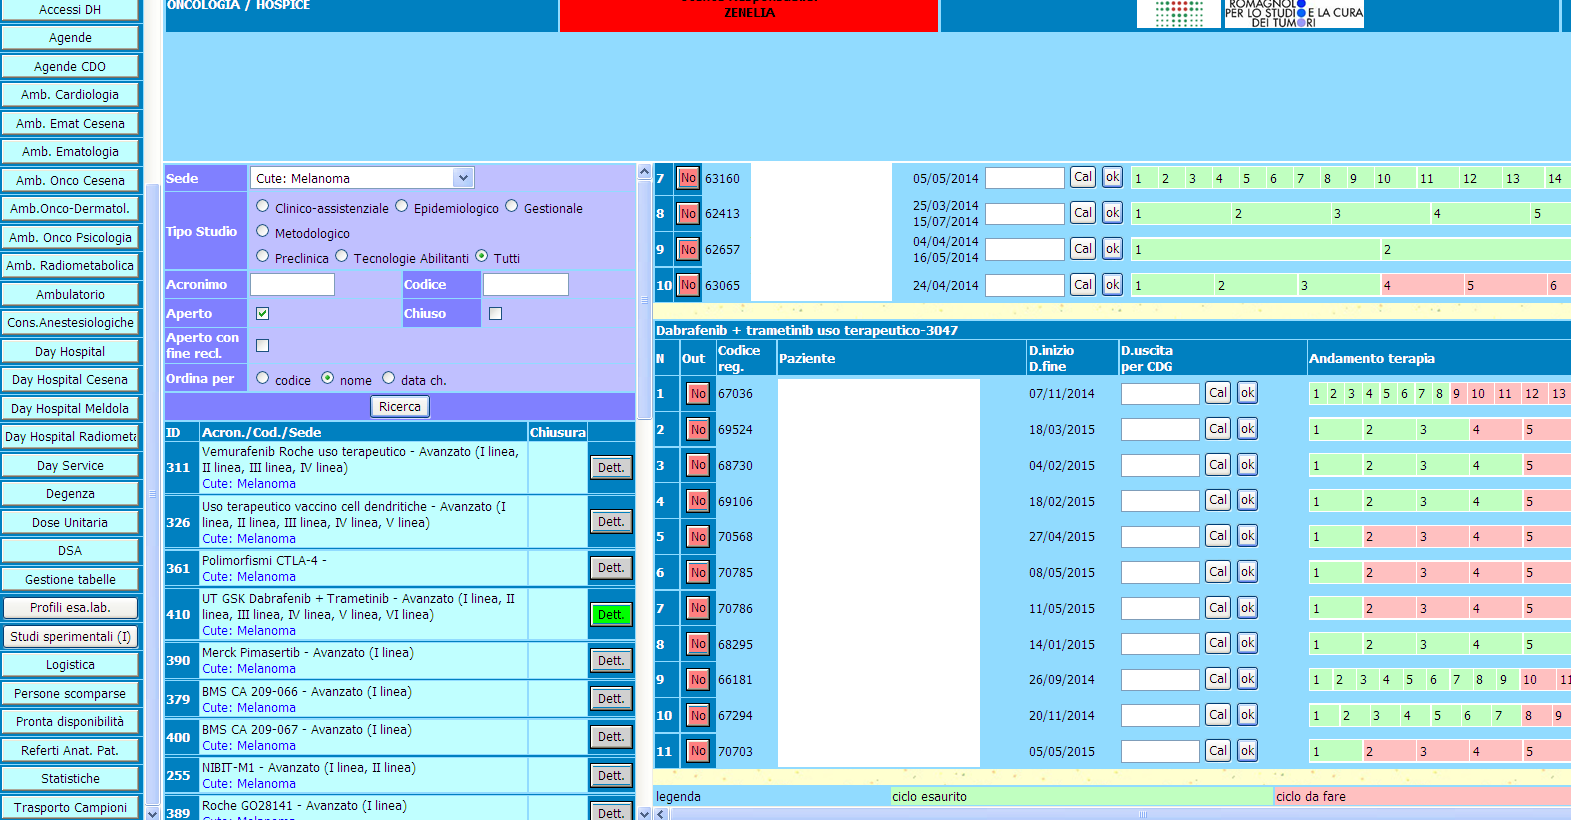Click Cute: Melanoma link under study 311

point(249,484)
